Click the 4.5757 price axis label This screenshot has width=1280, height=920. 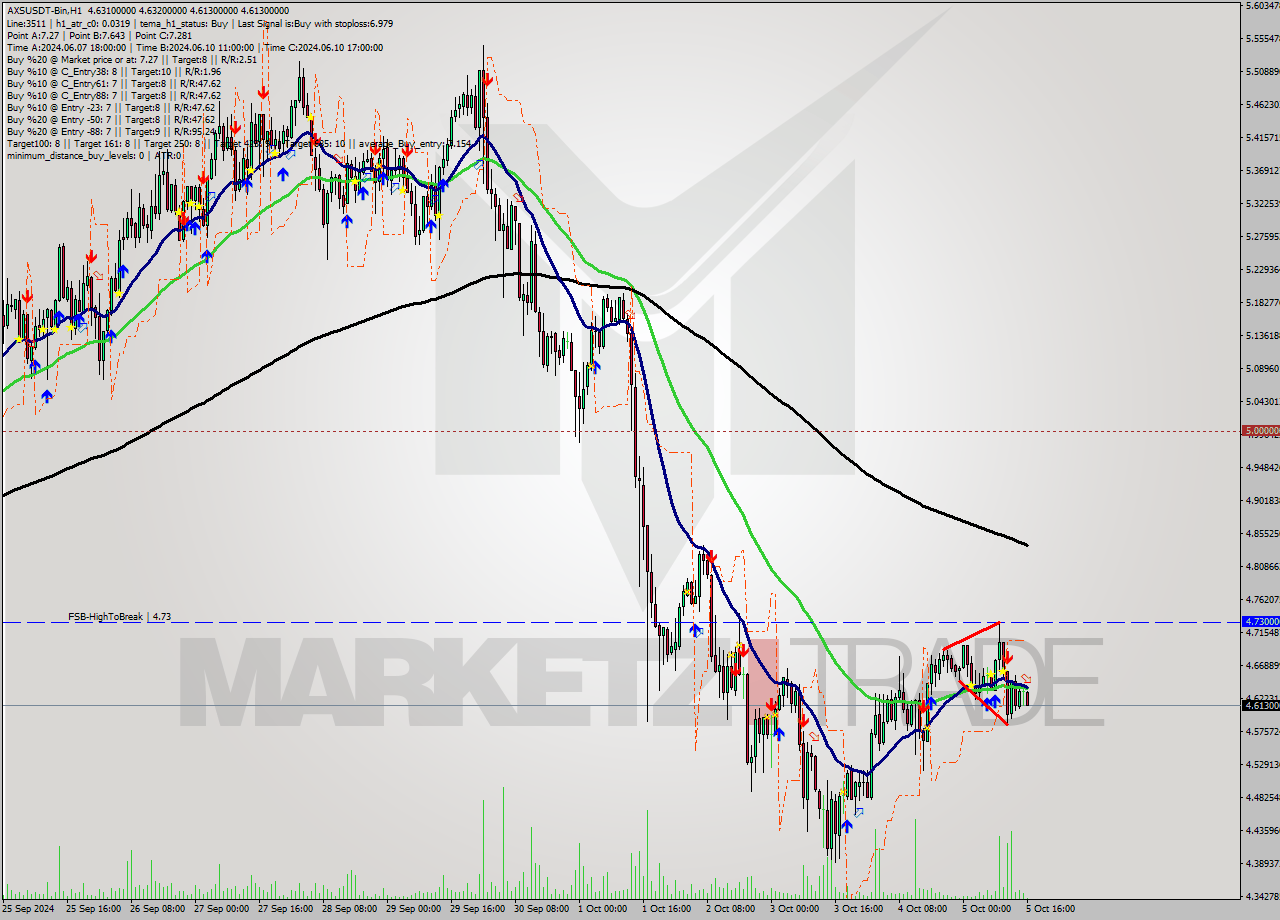point(1261,731)
